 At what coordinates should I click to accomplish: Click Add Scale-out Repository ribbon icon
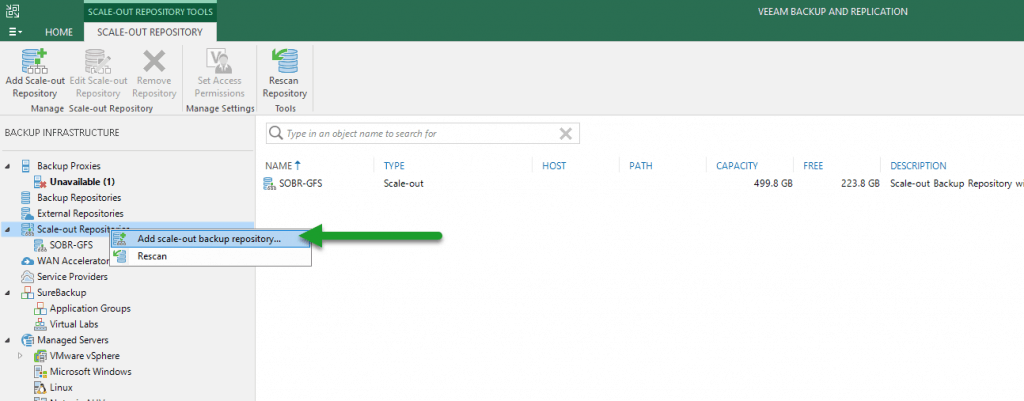34,61
